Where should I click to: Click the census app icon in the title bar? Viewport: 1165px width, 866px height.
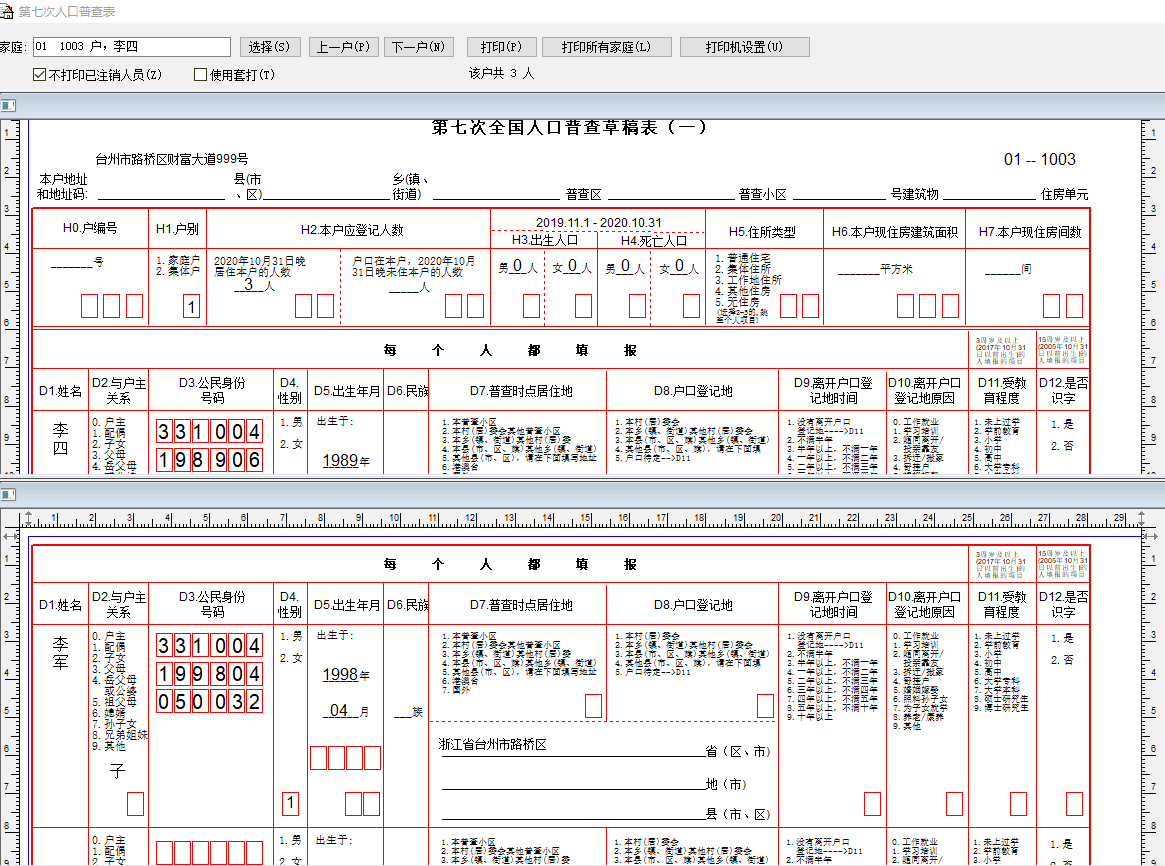(8, 11)
